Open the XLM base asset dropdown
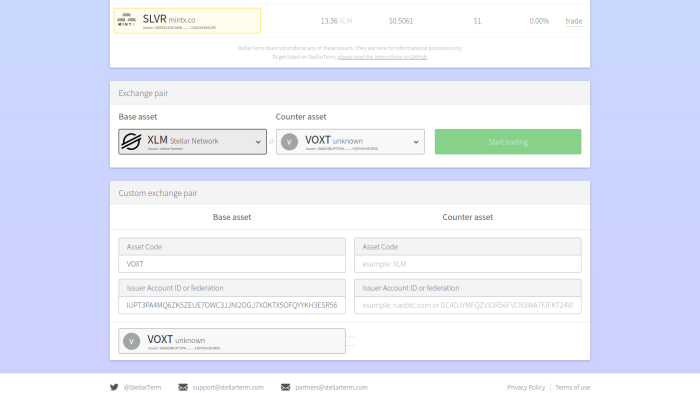The image size is (700, 393). tap(192, 142)
